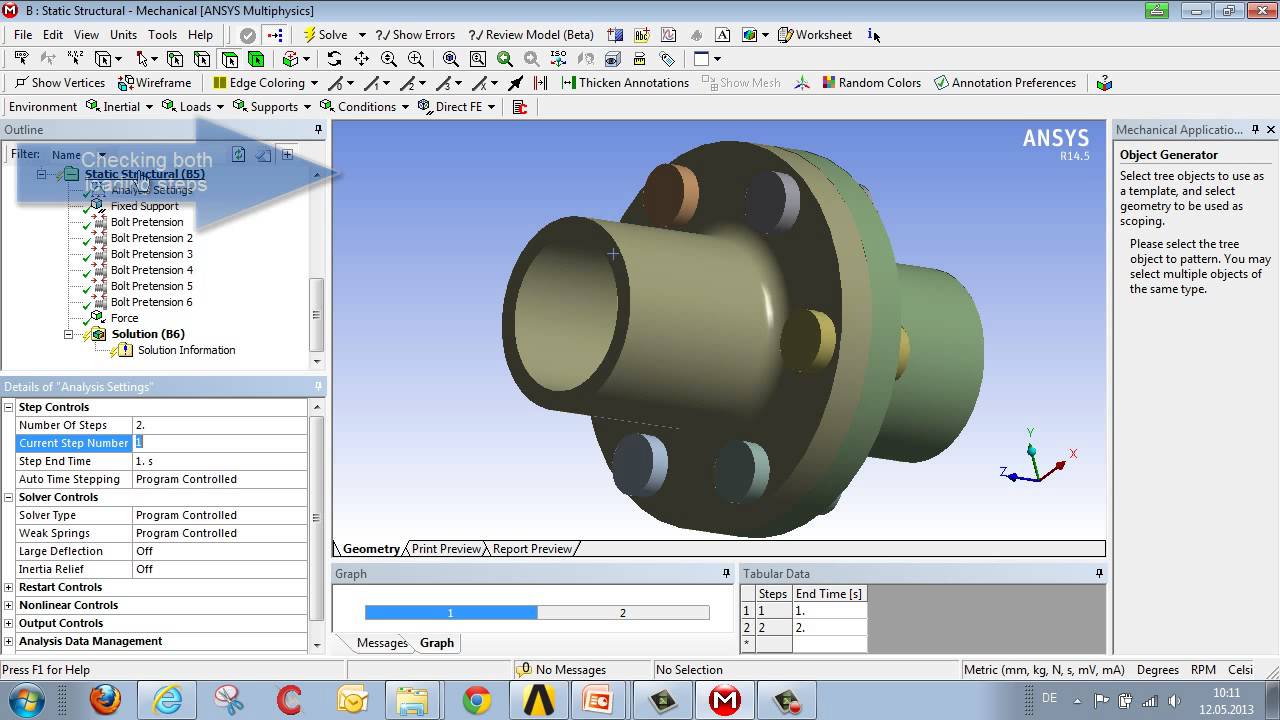Viewport: 1280px width, 720px height.
Task: Toggle the black arrow edge direction icon
Action: (515, 83)
